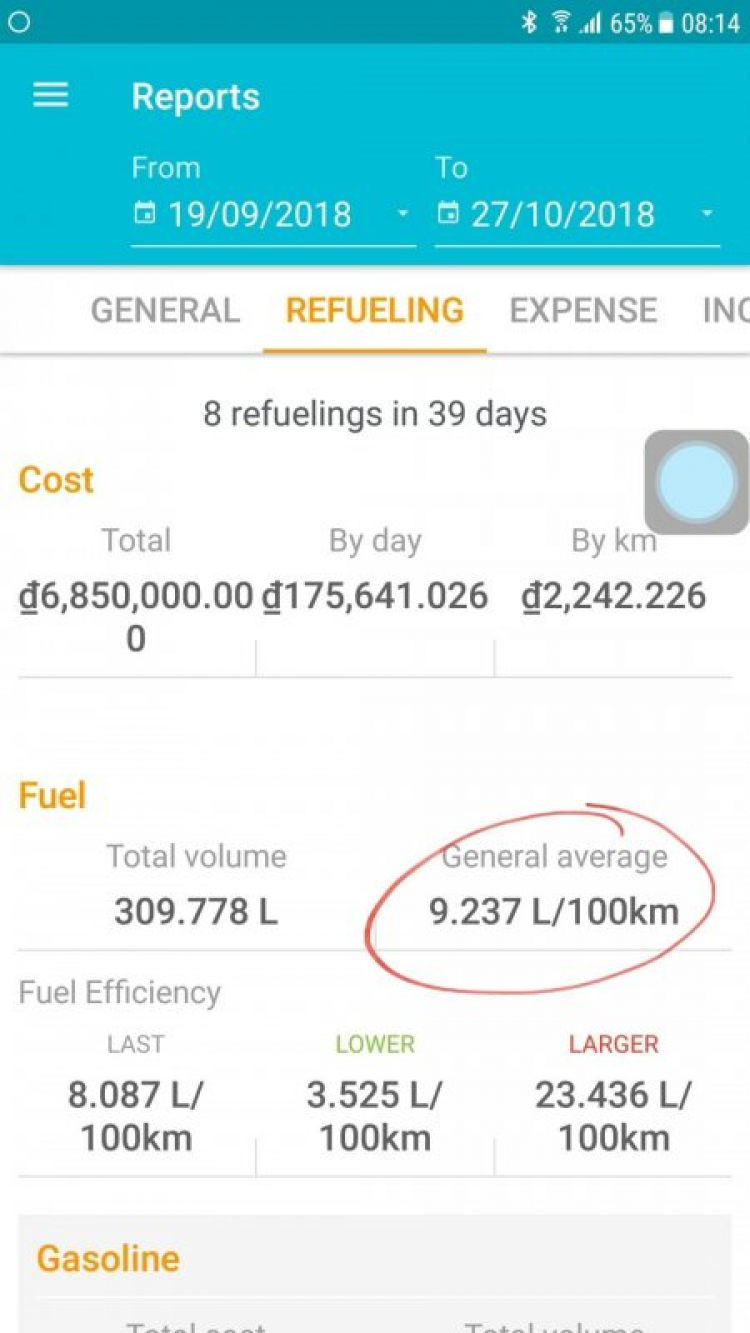The image size is (750, 1333).
Task: Open the 27/10/2018 end date picker
Action: click(577, 215)
